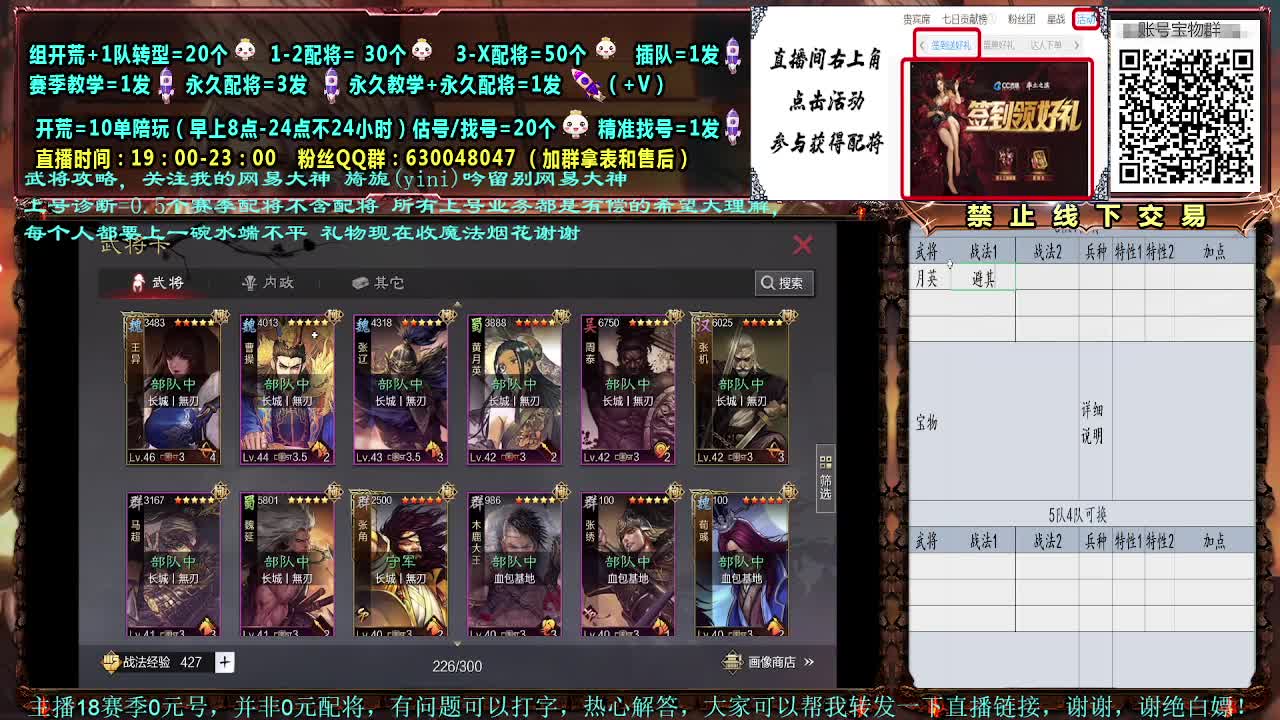This screenshot has height=720, width=1280.
Task: Select the 周泰 hero card
Action: [x=628, y=389]
